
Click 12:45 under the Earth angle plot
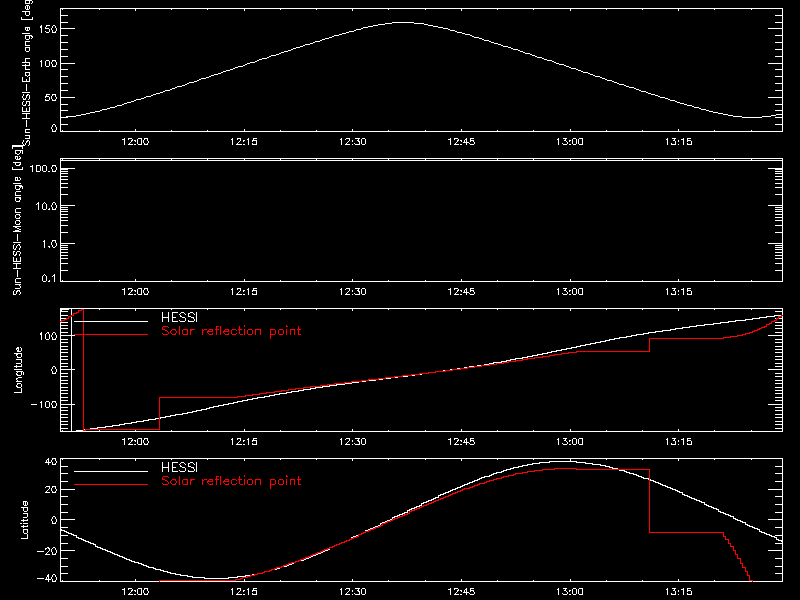click(x=461, y=141)
